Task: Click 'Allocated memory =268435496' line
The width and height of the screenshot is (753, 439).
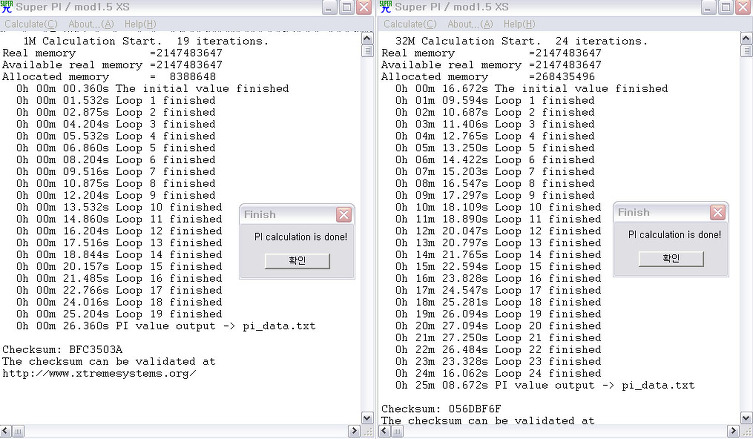Action: pyautogui.click(x=488, y=77)
